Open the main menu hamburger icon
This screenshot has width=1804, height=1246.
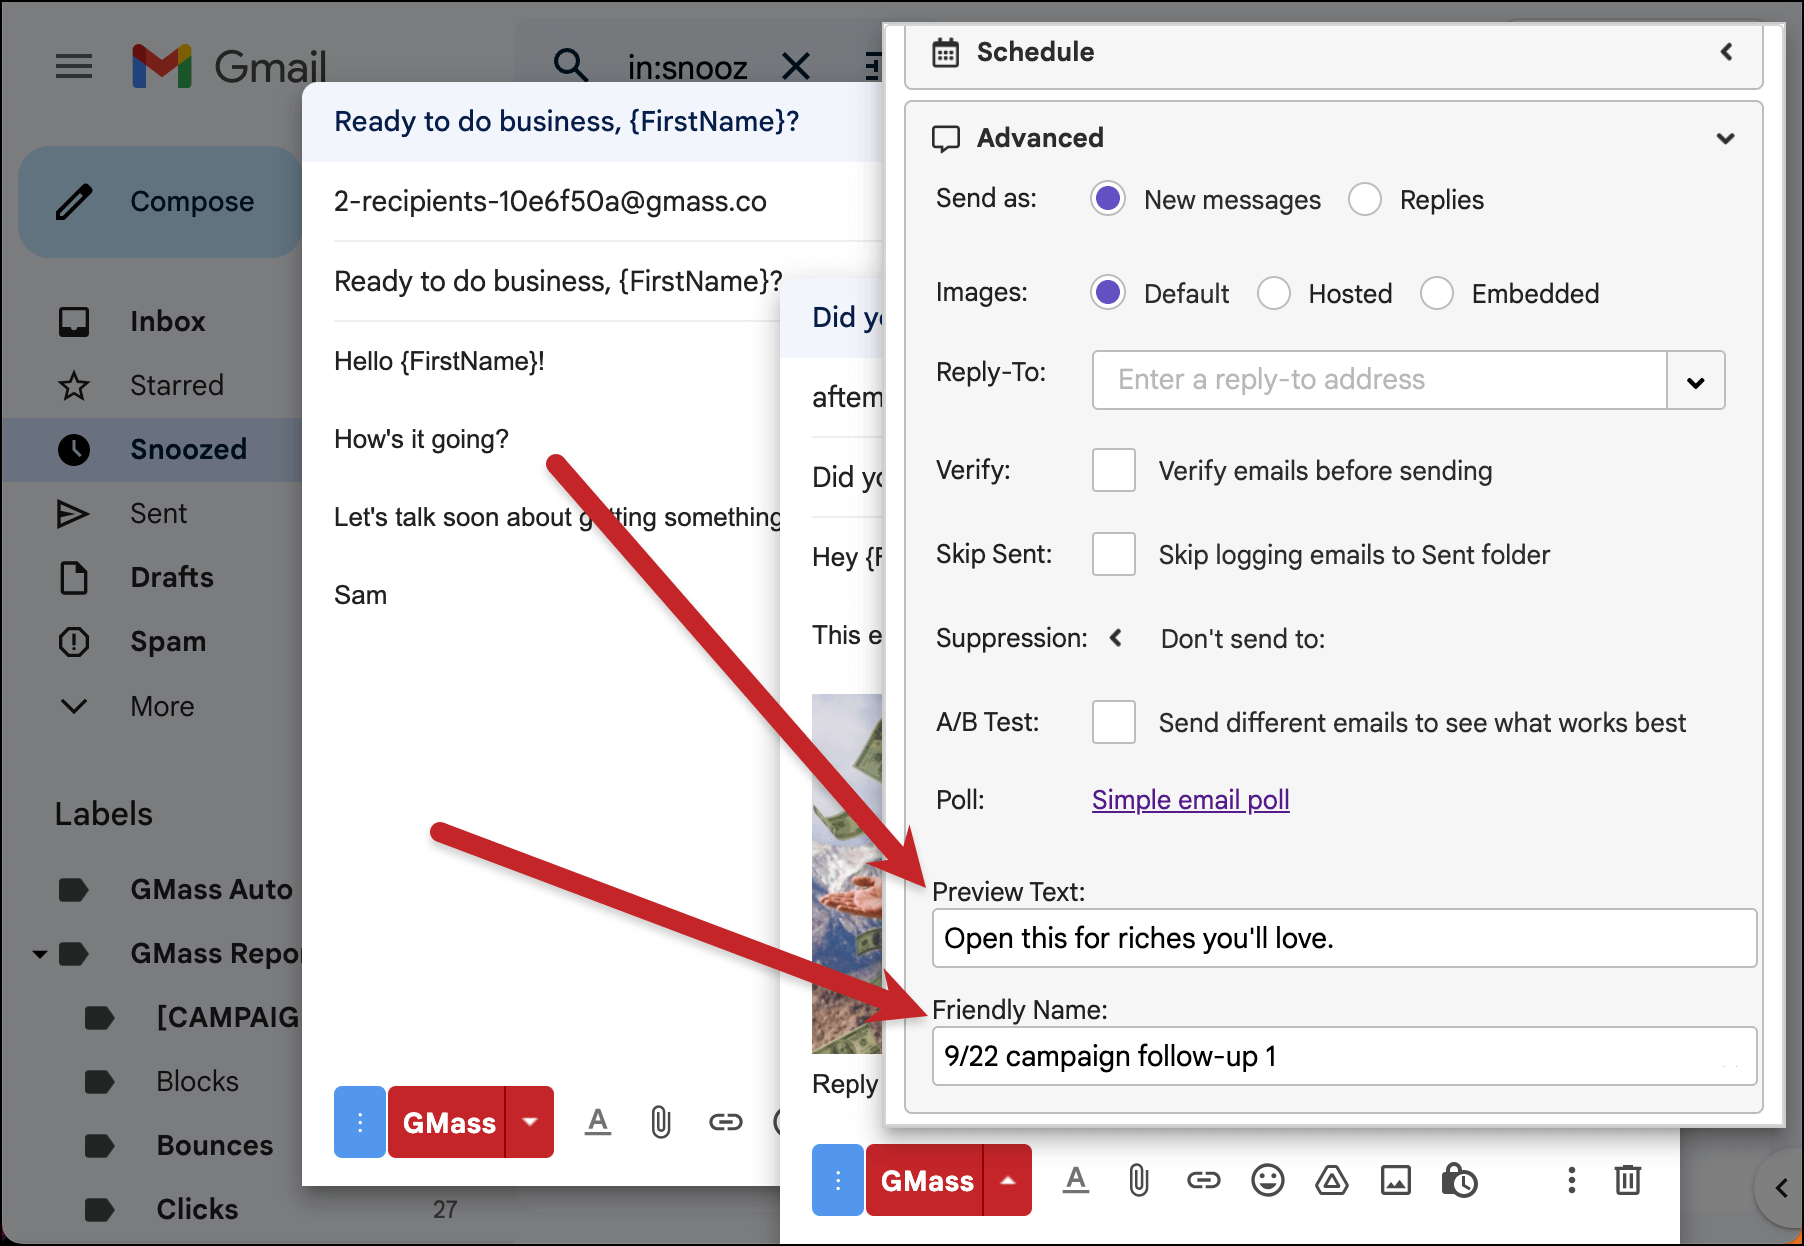pyautogui.click(x=74, y=67)
